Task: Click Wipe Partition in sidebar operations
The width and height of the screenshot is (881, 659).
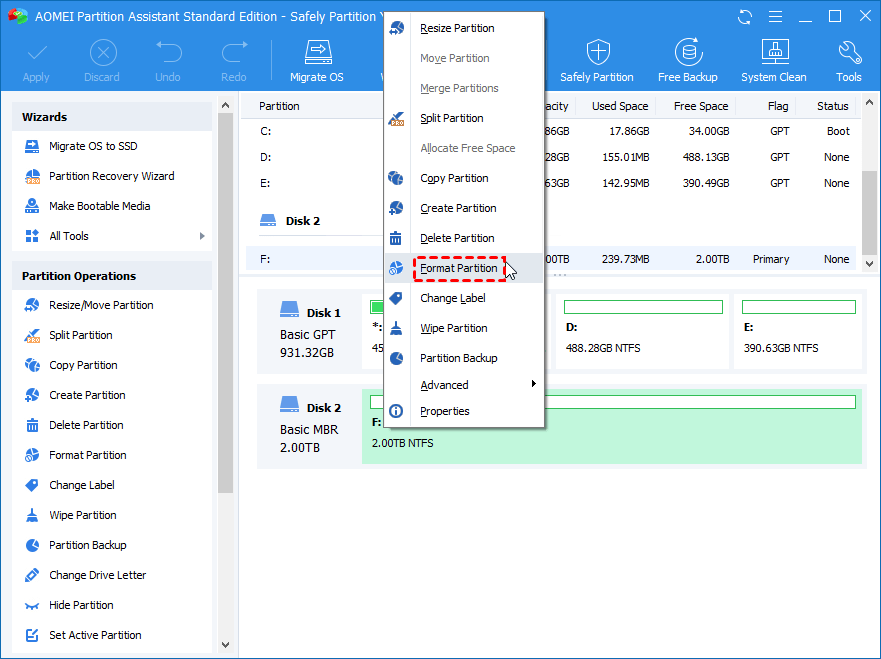Action: [82, 515]
